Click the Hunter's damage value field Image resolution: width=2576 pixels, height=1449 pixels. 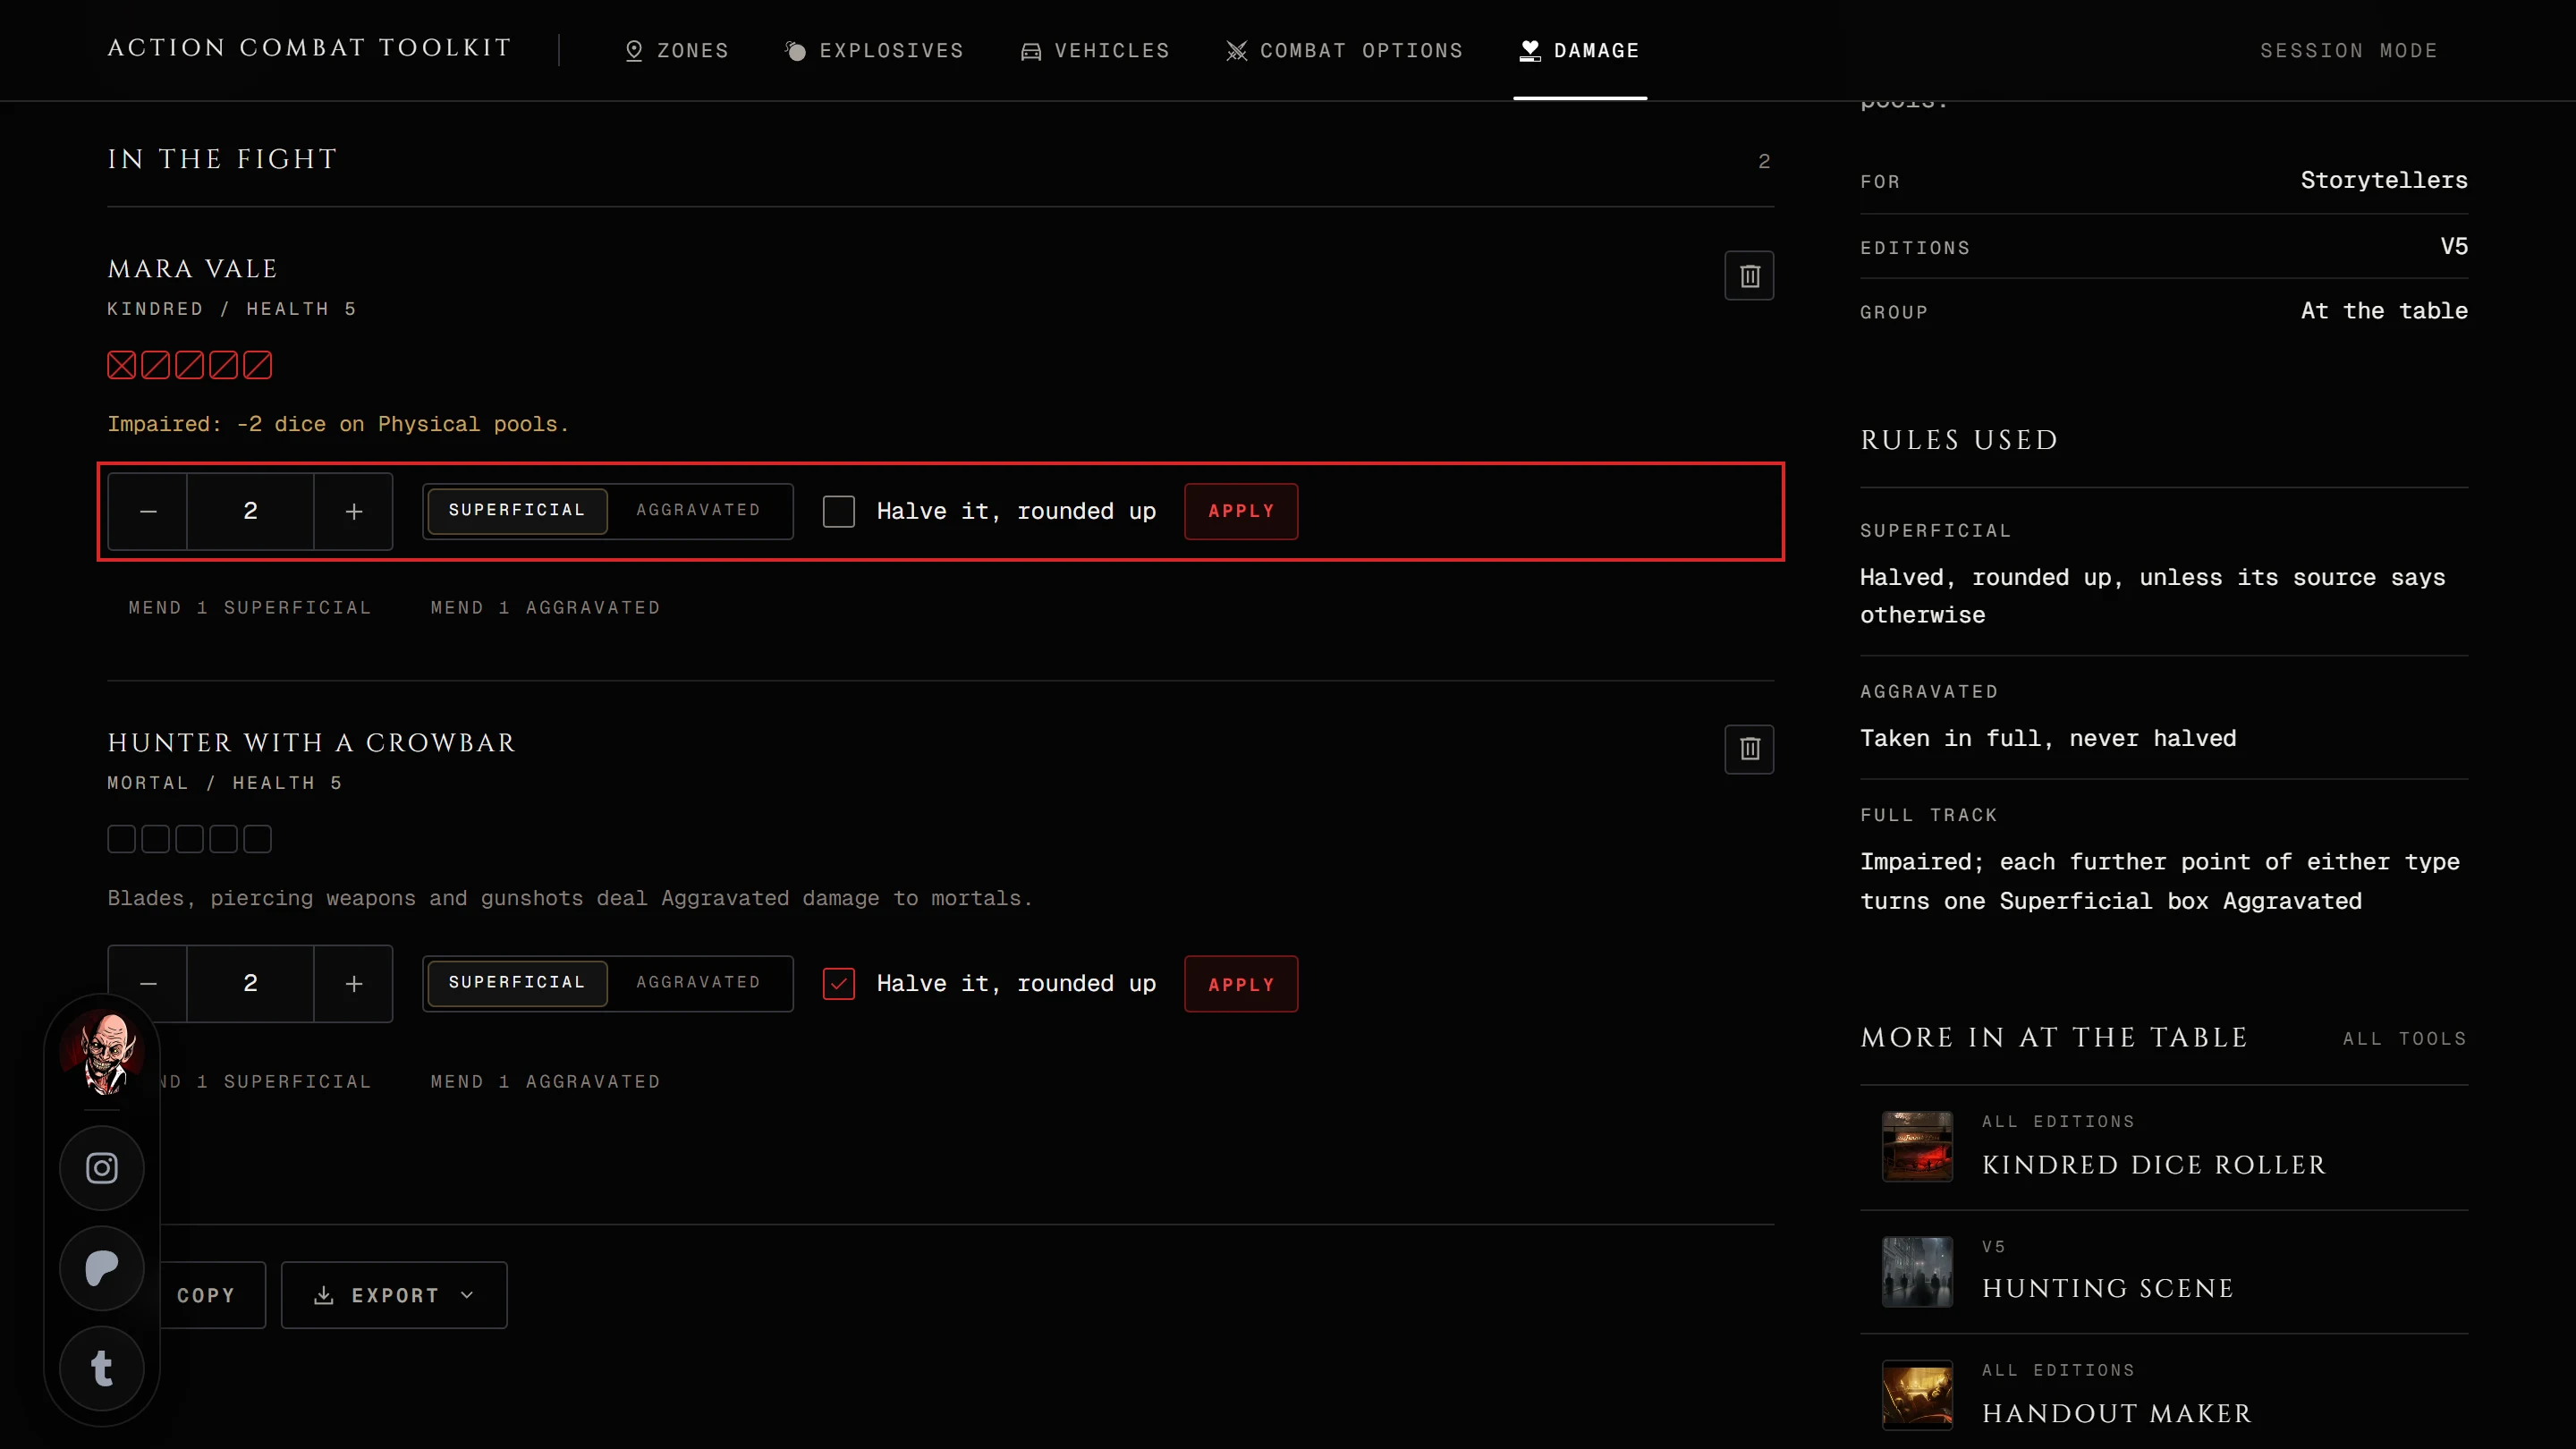(x=250, y=984)
